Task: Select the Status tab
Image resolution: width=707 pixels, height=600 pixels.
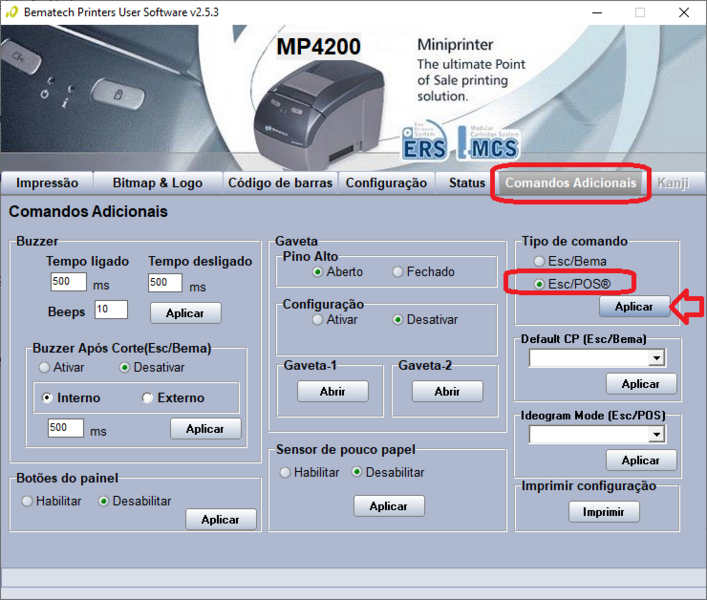Action: [467, 183]
